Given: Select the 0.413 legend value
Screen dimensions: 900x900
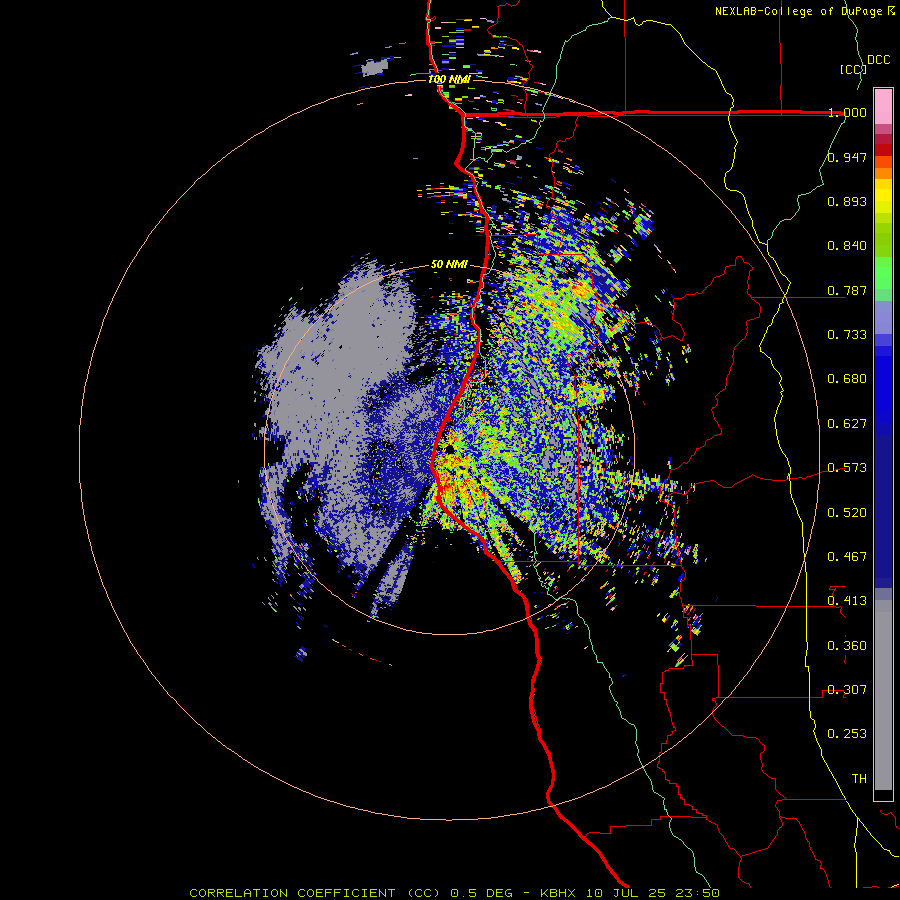Looking at the screenshot, I should tap(847, 601).
